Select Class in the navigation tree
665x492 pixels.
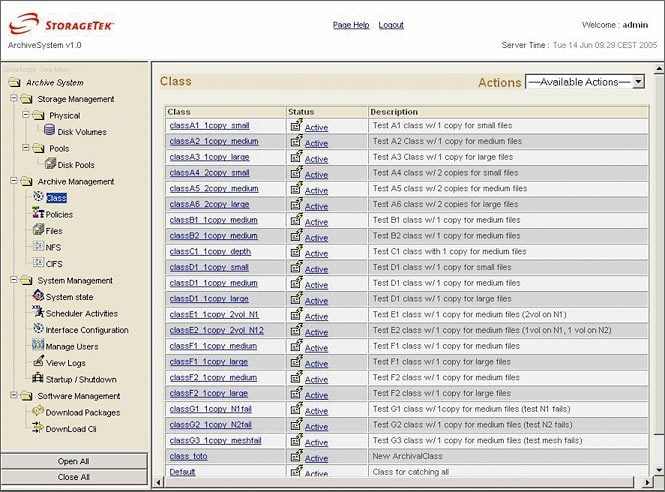click(56, 198)
